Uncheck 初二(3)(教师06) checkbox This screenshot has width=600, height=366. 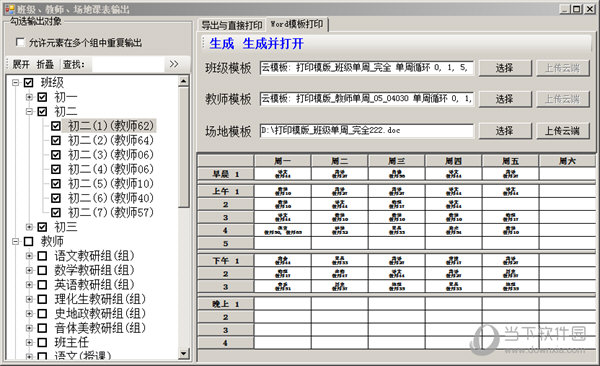pyautogui.click(x=56, y=155)
